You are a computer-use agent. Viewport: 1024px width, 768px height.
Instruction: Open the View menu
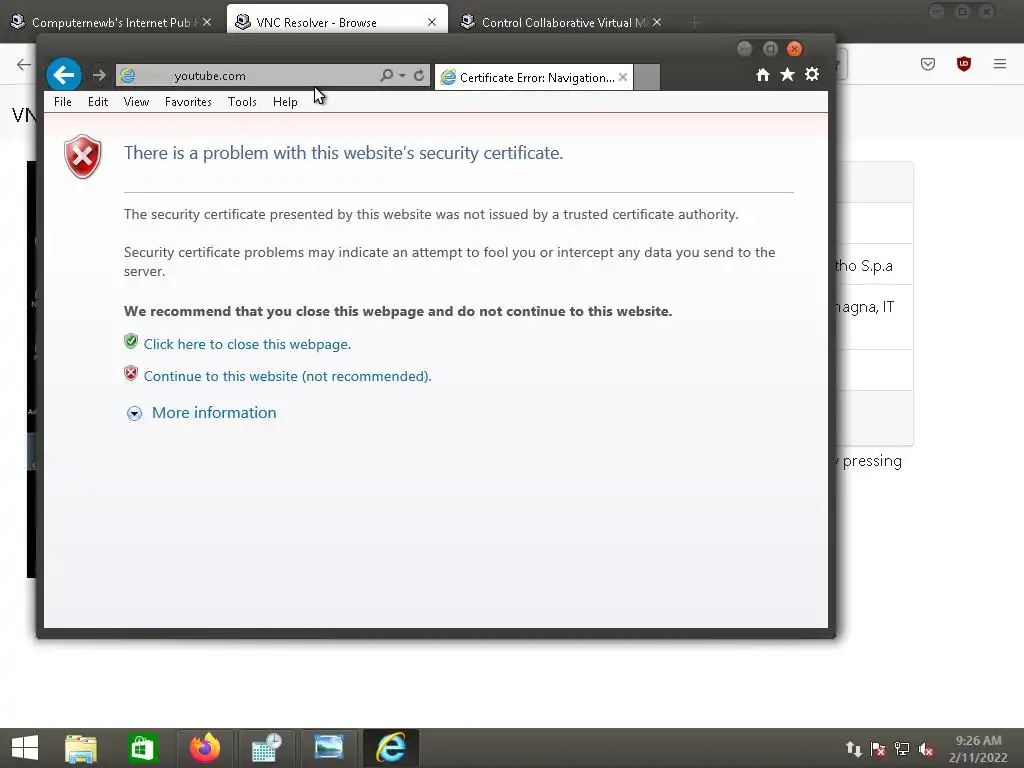136,102
